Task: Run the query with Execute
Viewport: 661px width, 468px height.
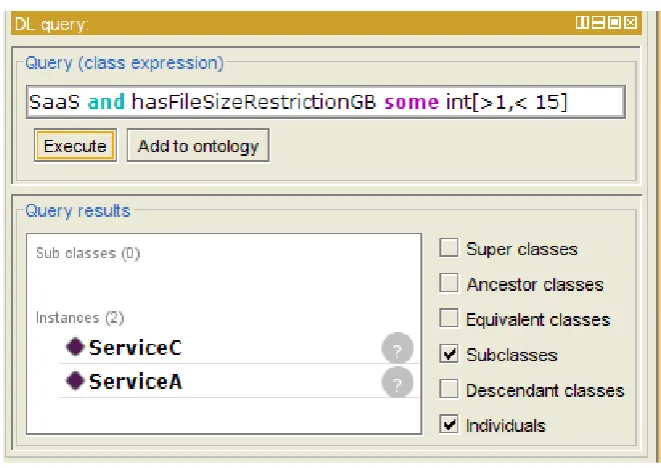Action: 75,146
